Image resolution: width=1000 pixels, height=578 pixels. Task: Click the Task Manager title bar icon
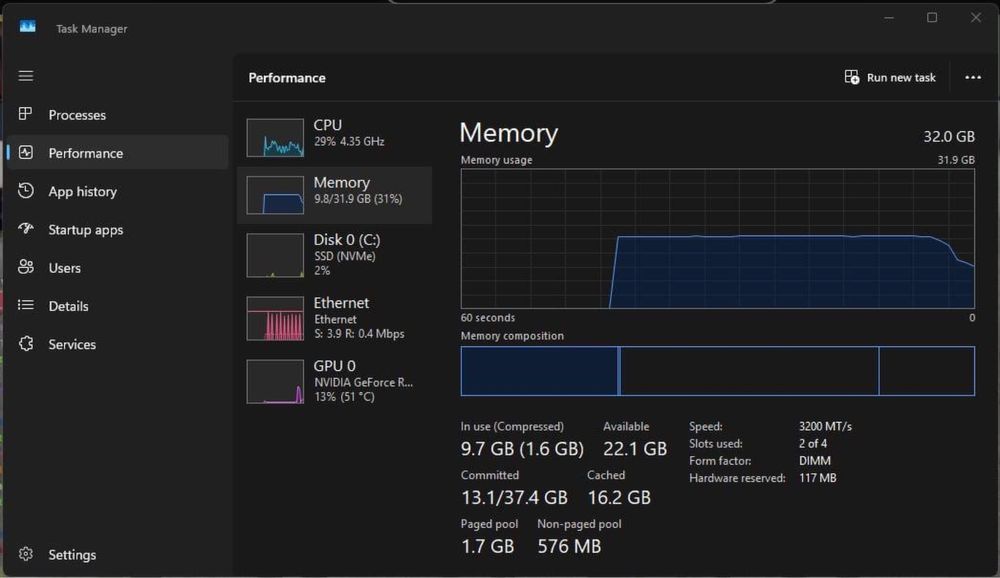pos(28,28)
